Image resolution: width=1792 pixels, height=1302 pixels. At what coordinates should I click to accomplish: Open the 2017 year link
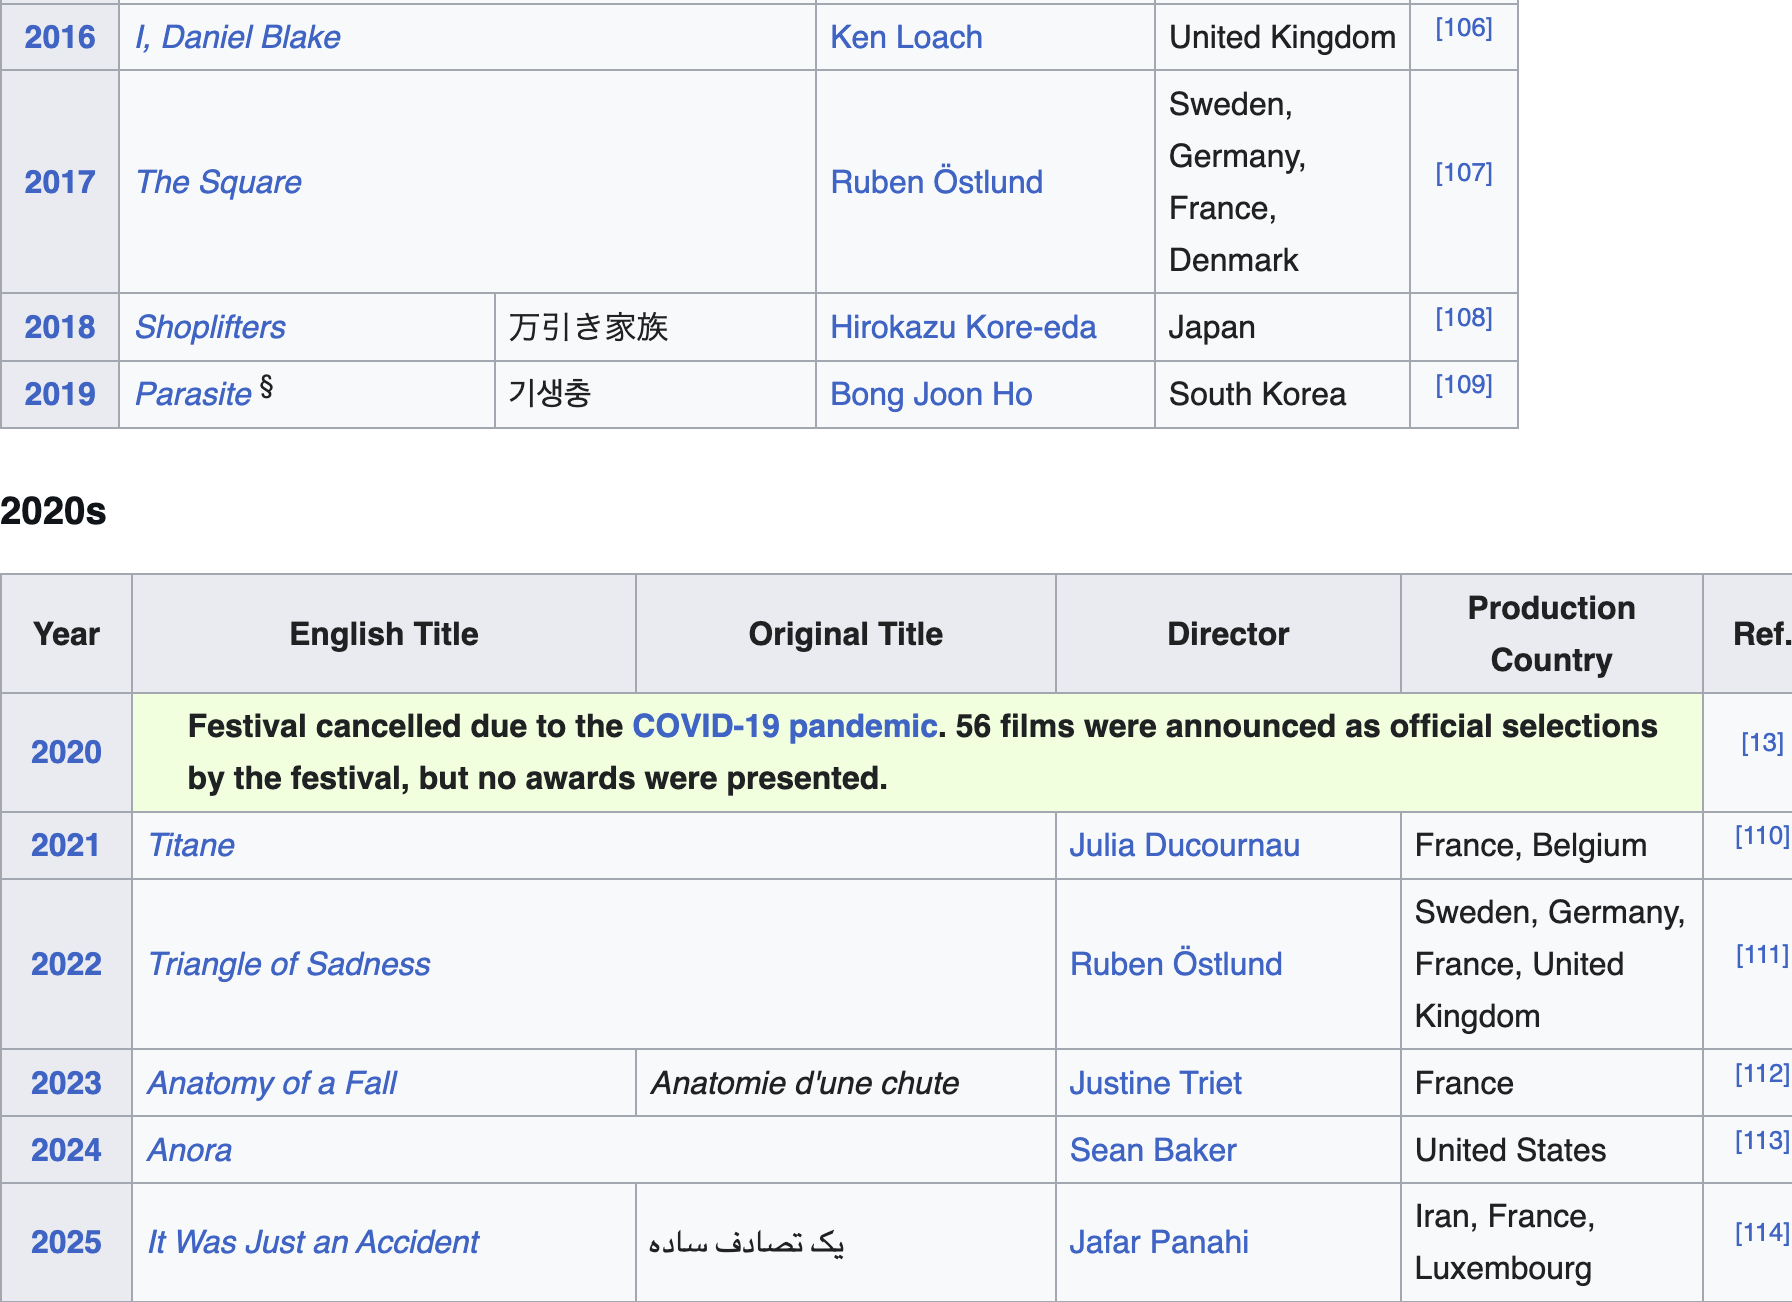60,182
